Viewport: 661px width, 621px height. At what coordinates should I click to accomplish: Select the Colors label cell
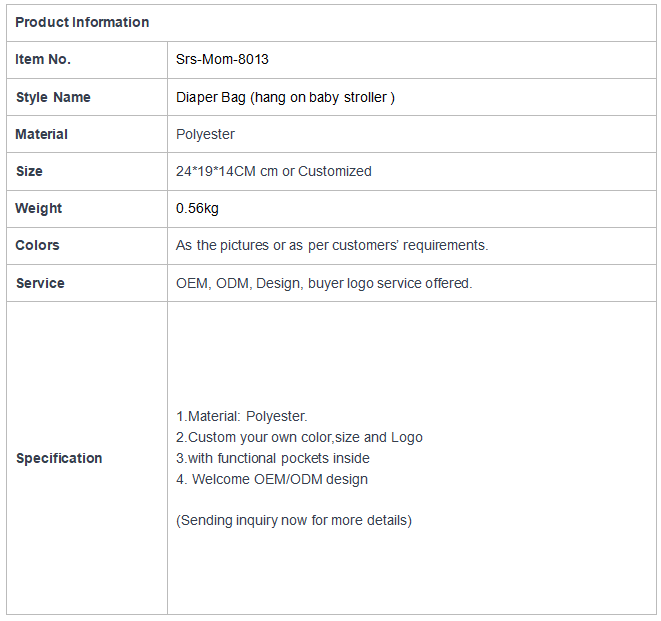pos(87,246)
